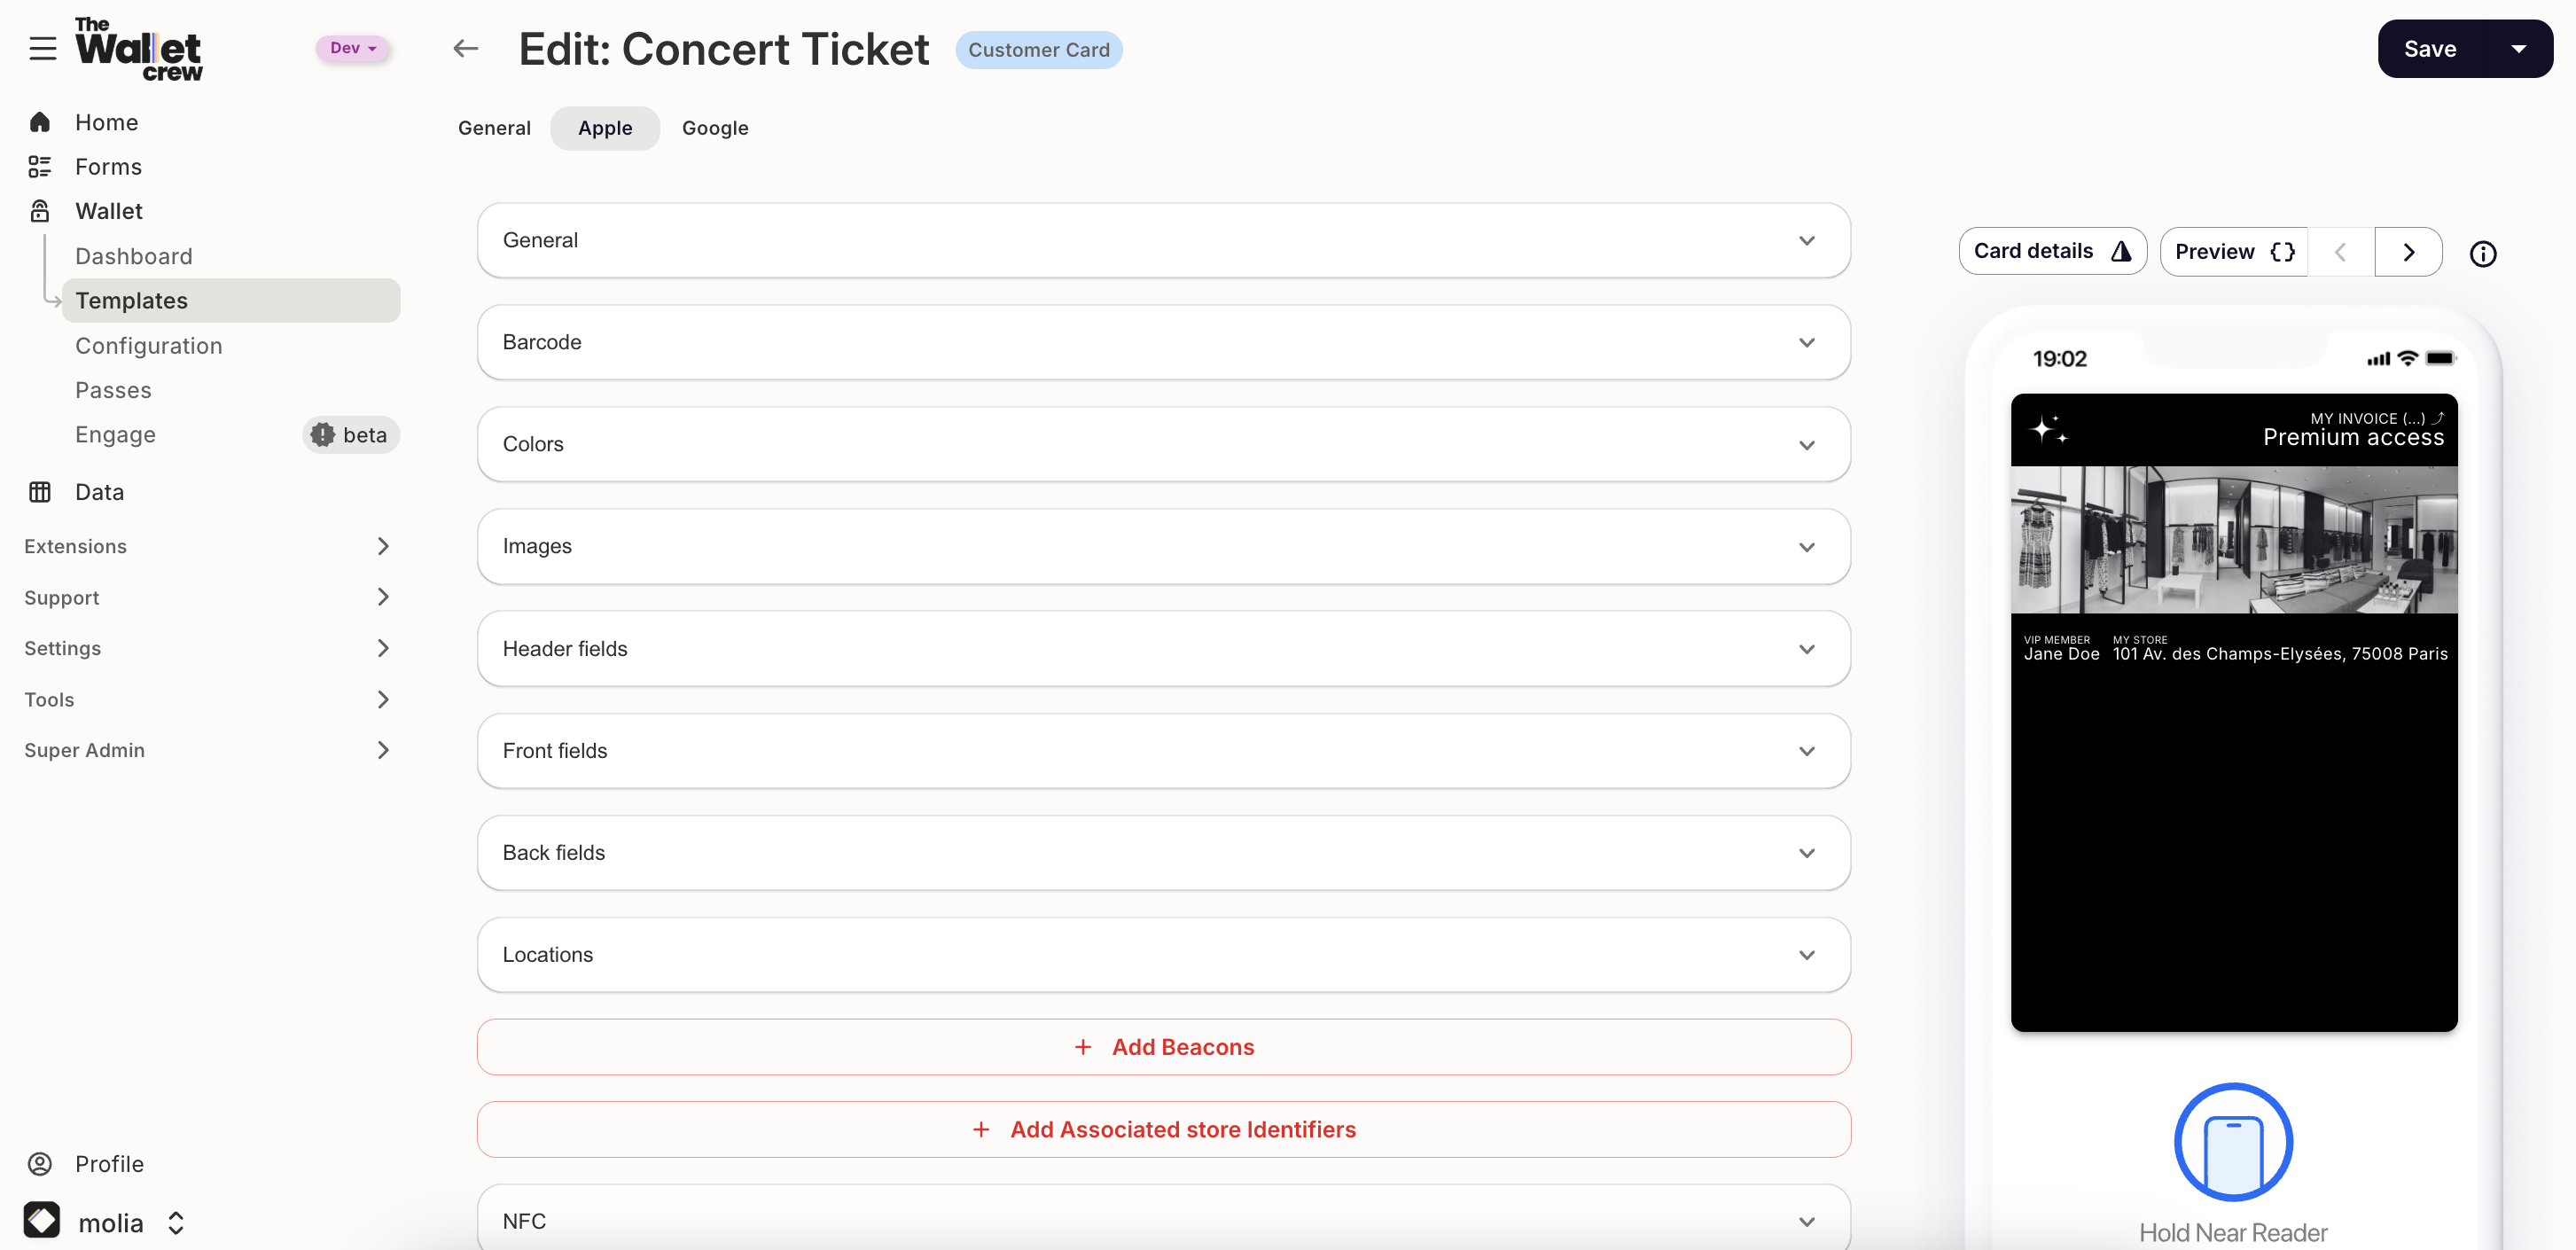
Task: Click the Data table icon
Action: pos(40,492)
